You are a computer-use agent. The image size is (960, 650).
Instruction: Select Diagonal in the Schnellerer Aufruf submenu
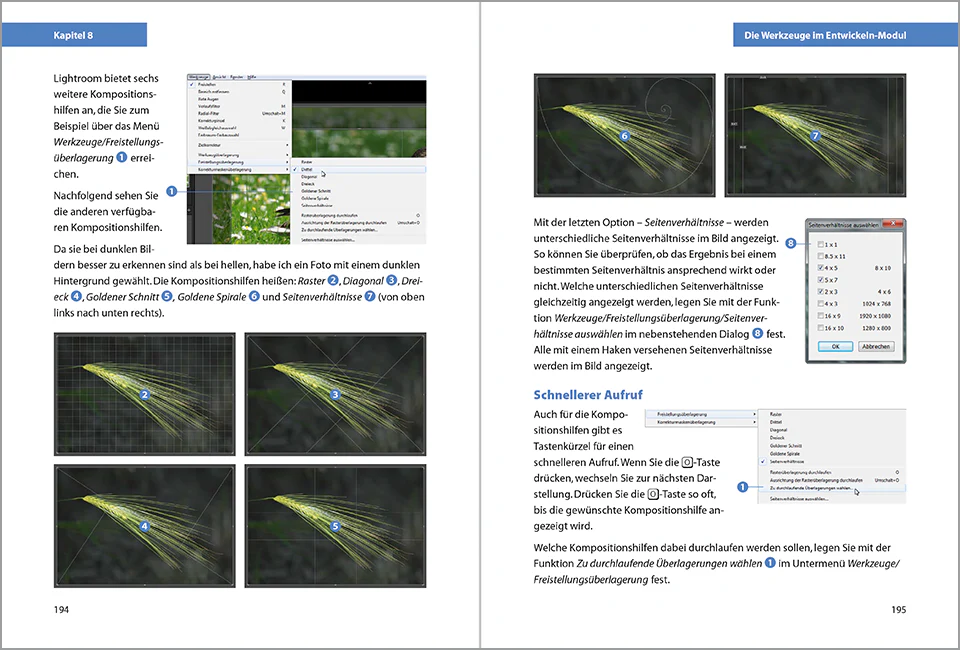point(831,430)
